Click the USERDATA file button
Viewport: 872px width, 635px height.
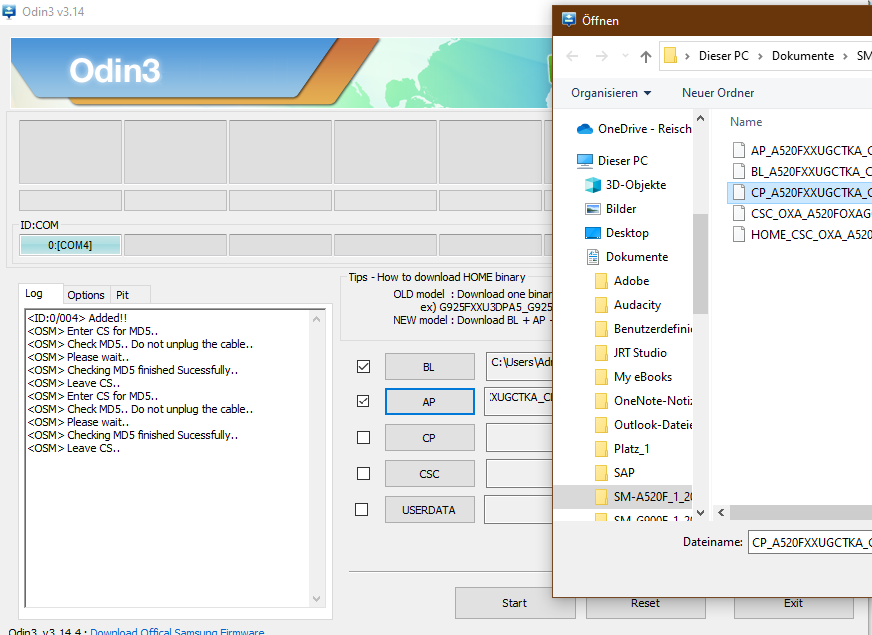click(x=429, y=510)
